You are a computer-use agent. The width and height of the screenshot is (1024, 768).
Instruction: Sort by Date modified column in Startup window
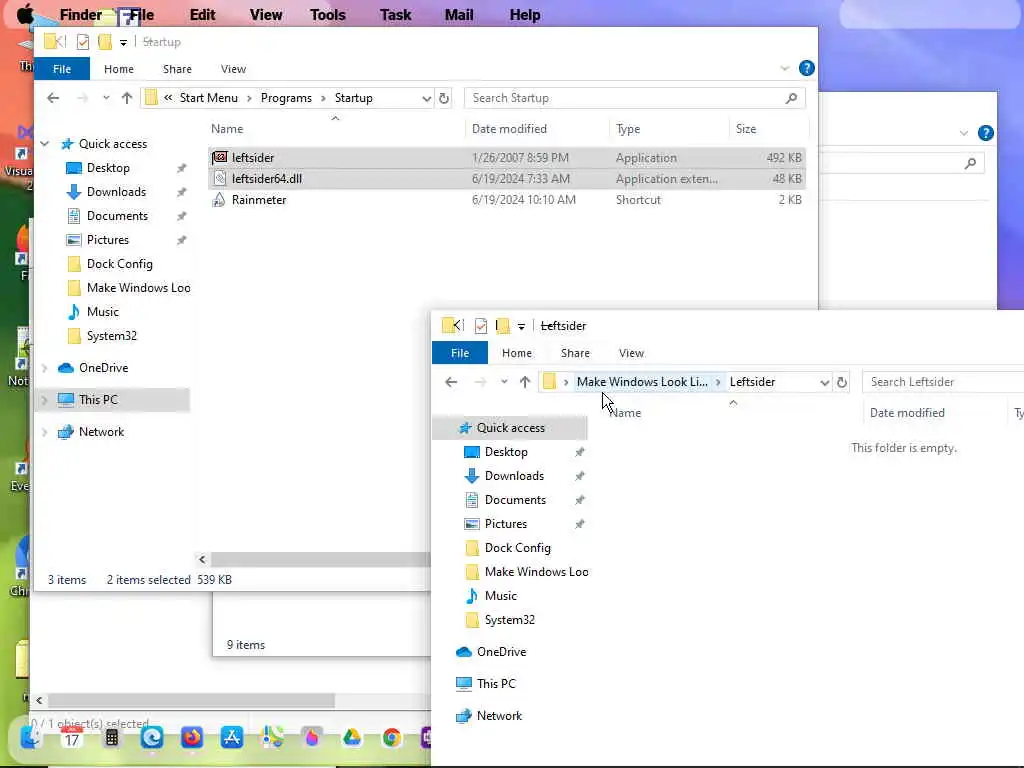coord(509,129)
